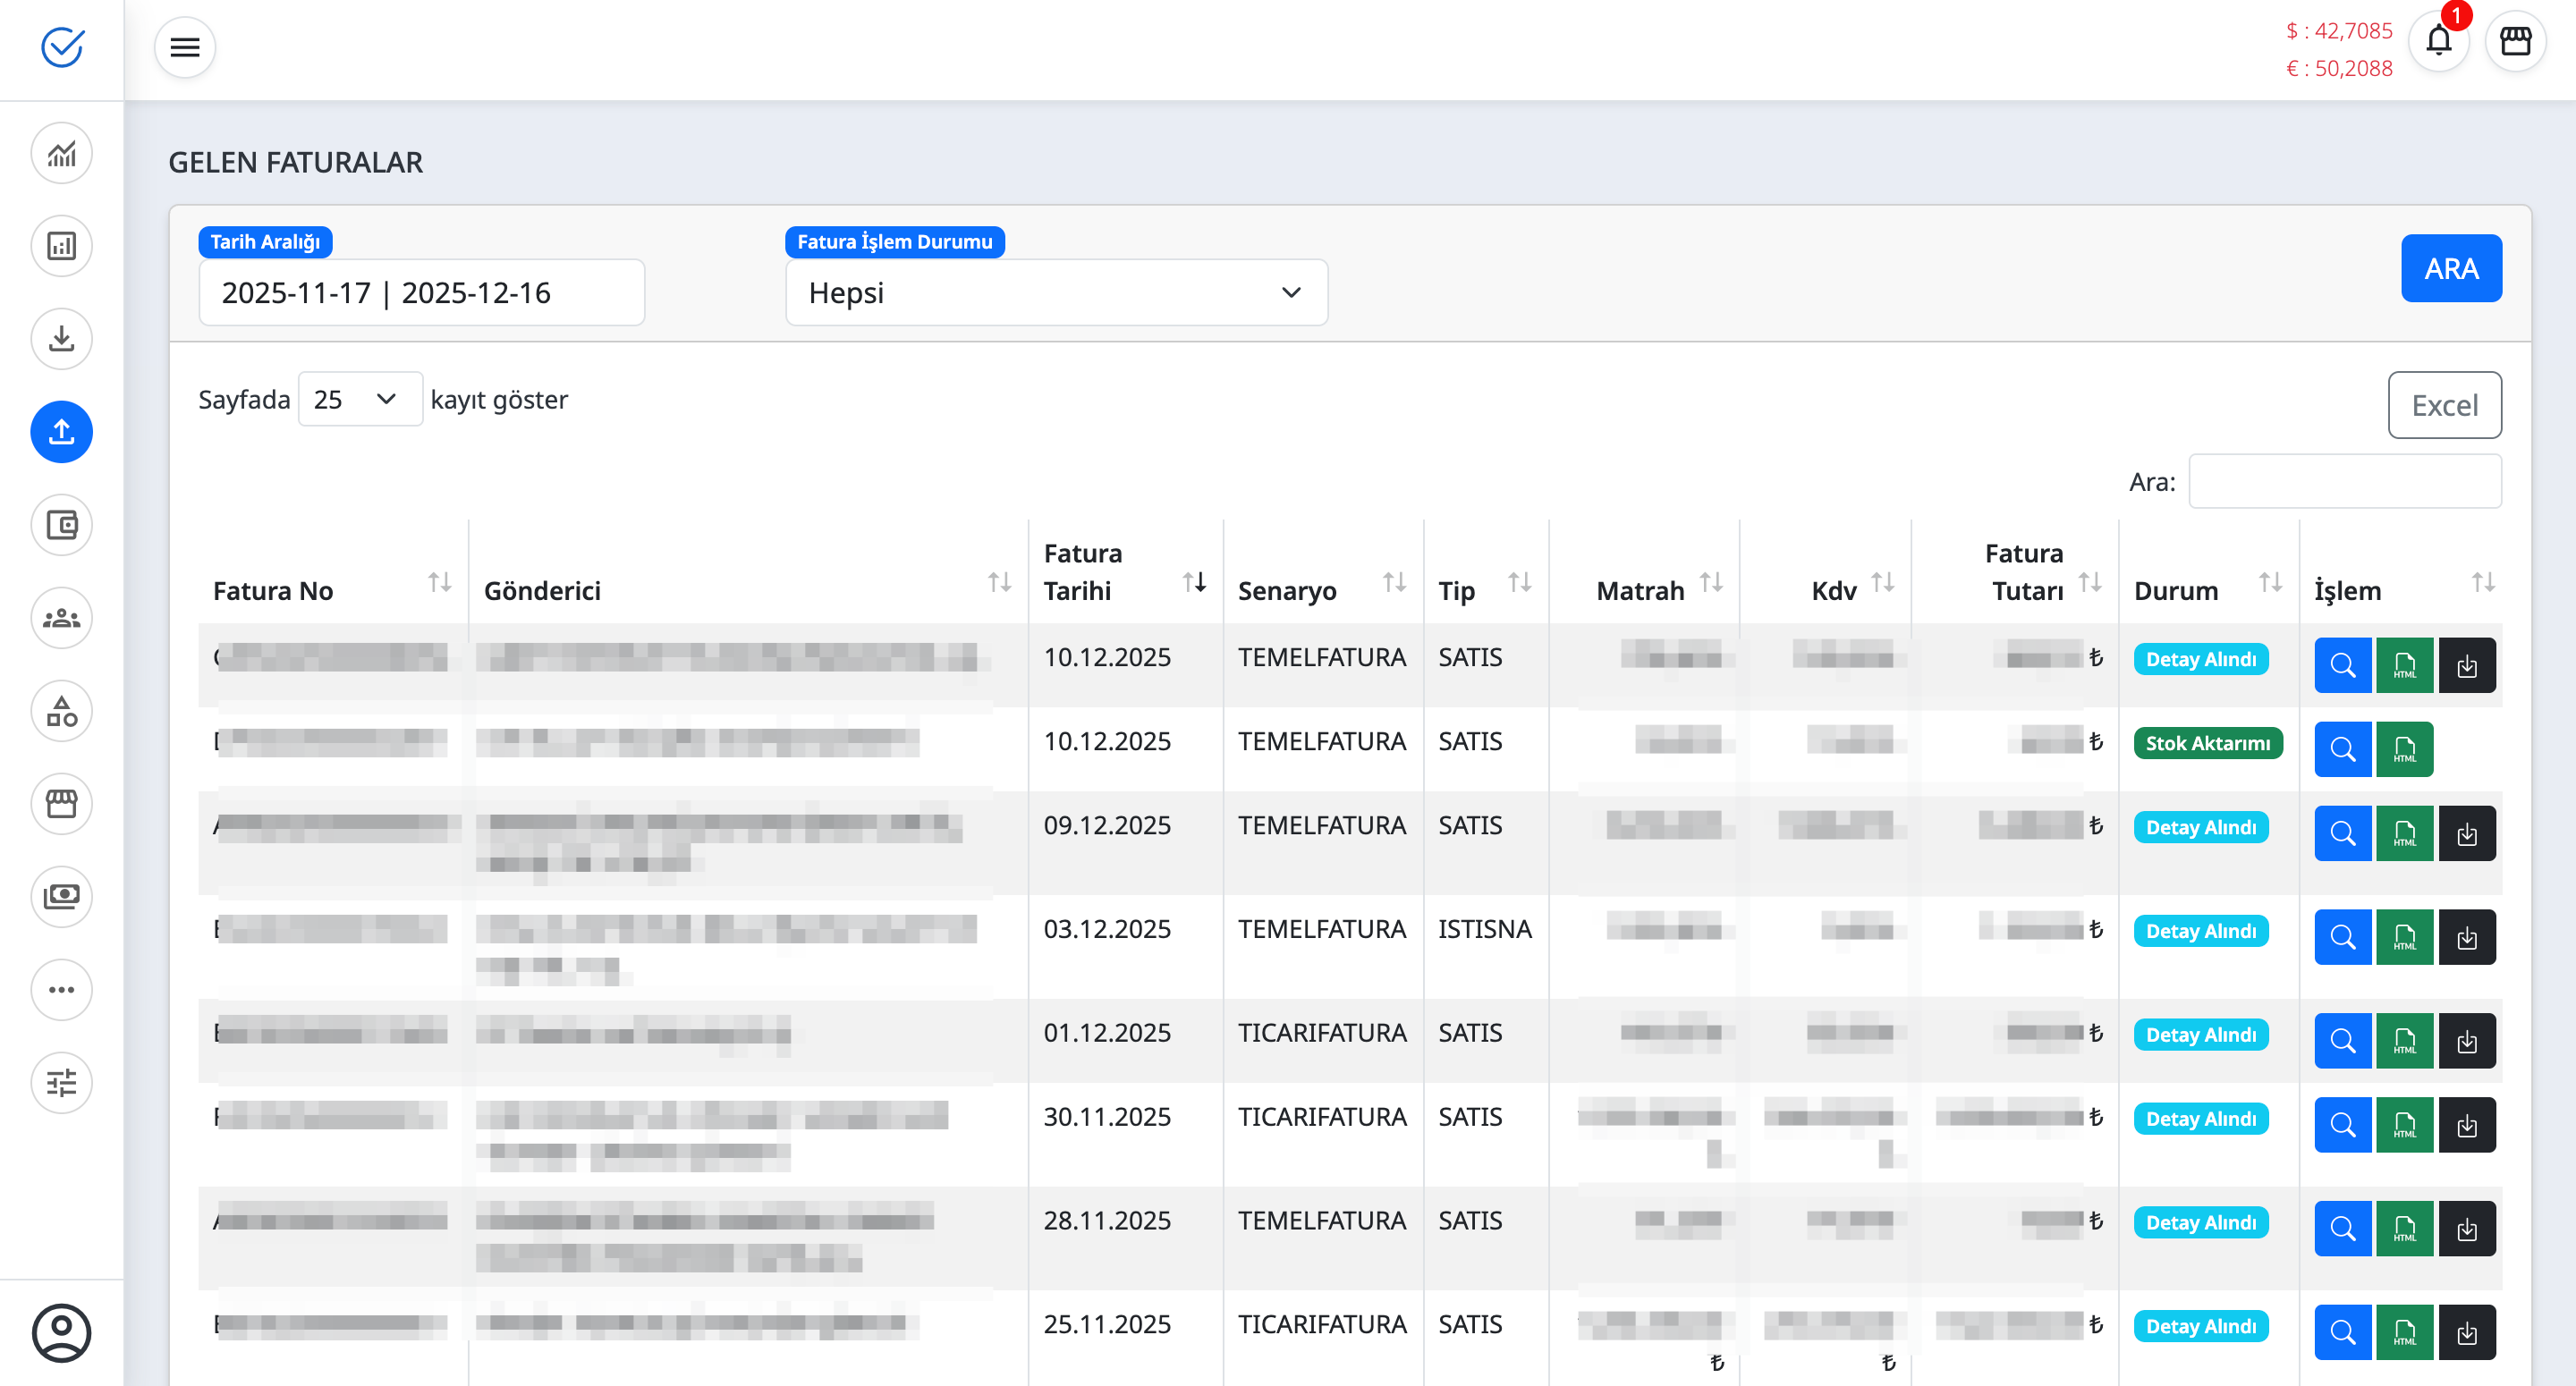Sort the table by Matrah column
2576x1386 pixels.
pos(1711,582)
